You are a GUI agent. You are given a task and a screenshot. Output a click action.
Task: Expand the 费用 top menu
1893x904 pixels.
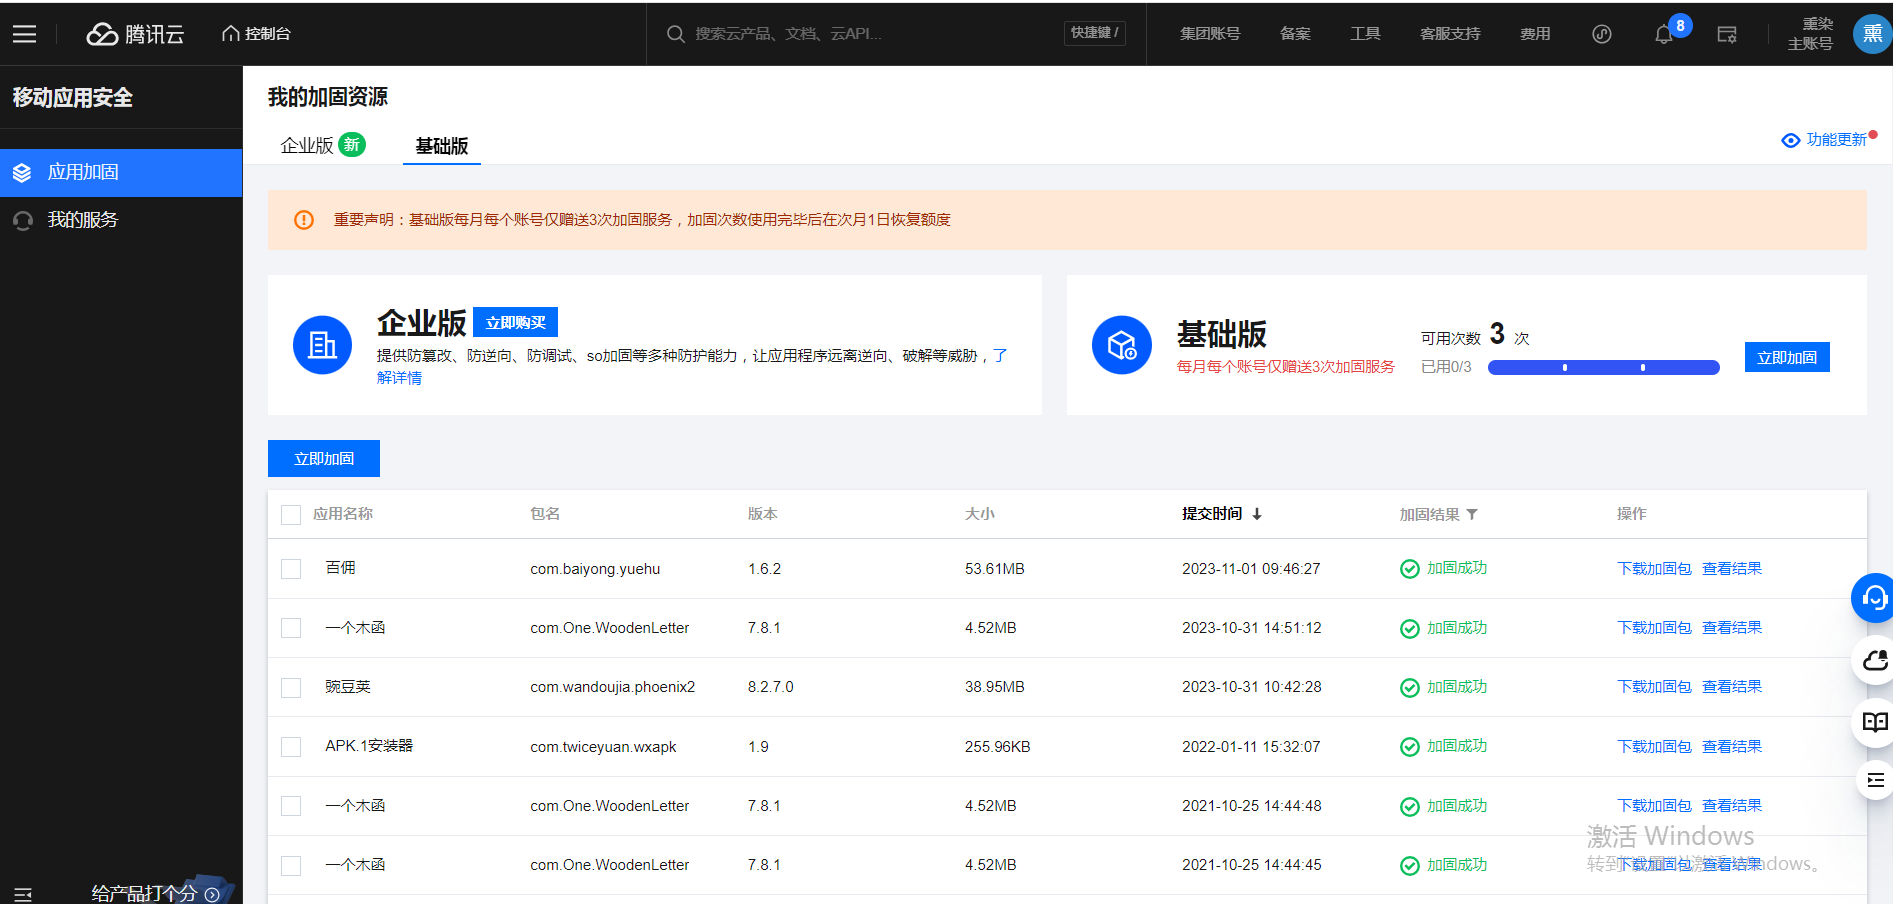click(1535, 34)
